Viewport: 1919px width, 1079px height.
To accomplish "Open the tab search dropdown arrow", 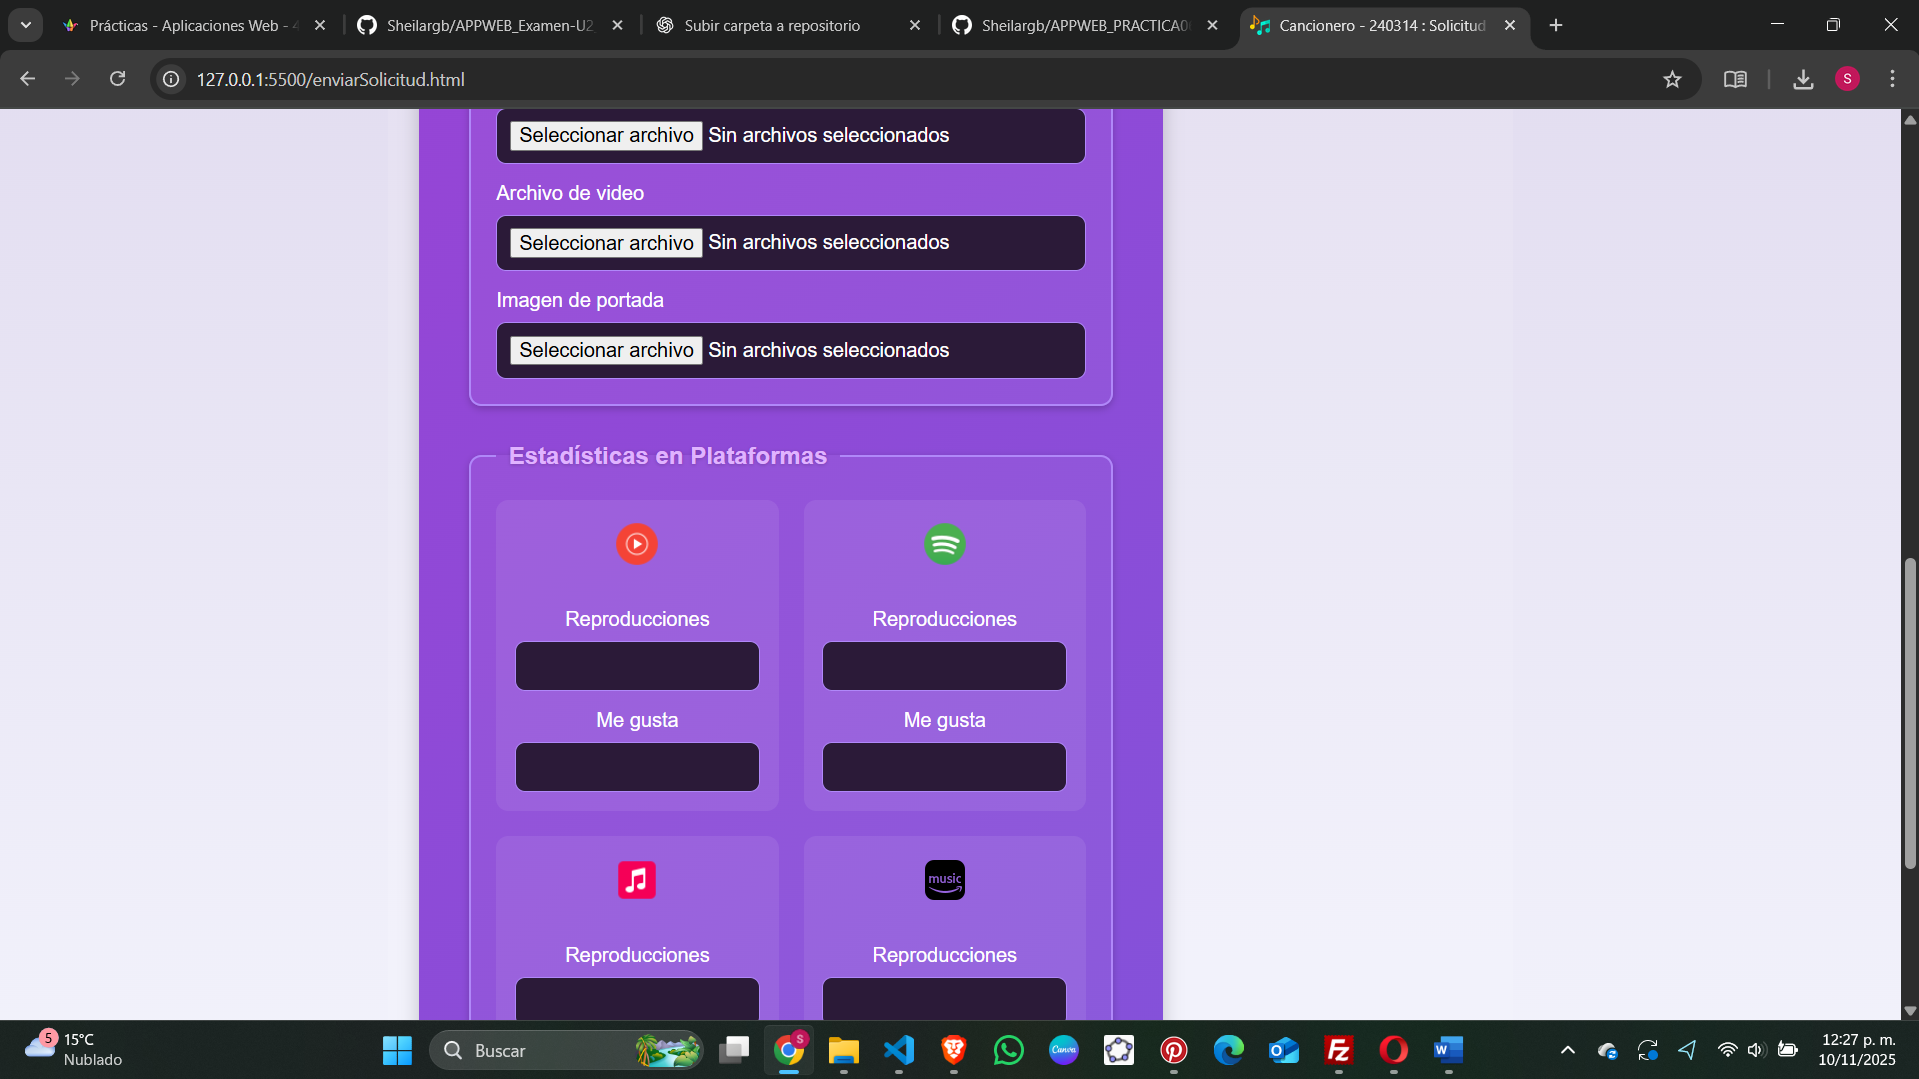I will click(x=26, y=25).
